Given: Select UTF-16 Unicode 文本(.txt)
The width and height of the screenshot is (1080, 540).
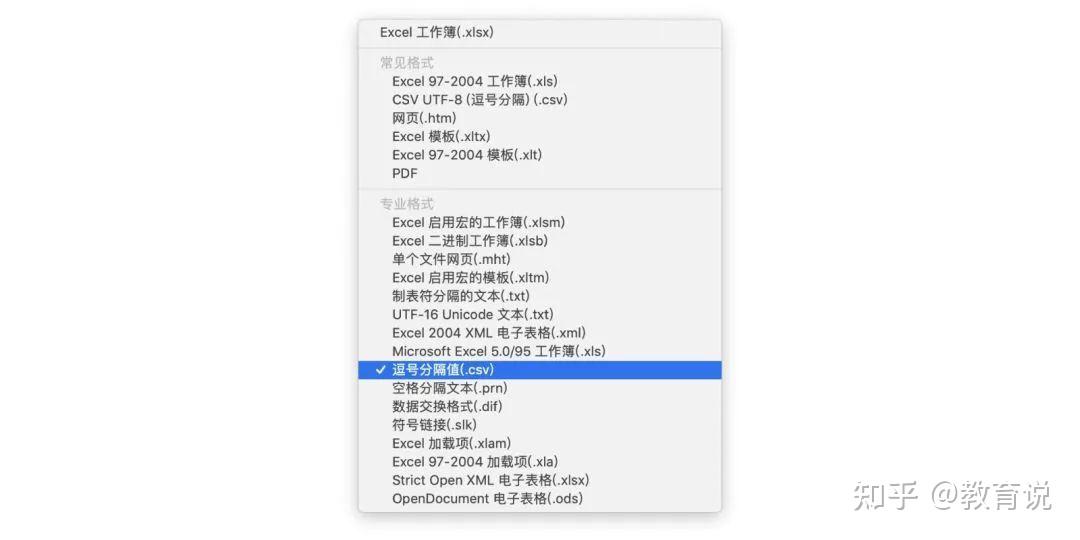Looking at the screenshot, I should point(539,315).
